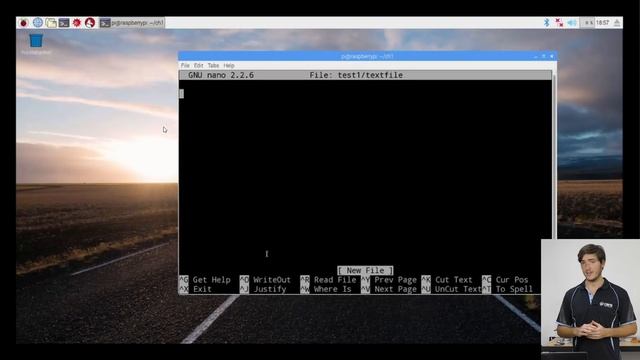The width and height of the screenshot is (640, 360).
Task: Click the 'Read File' shortcut label
Action: [335, 280]
